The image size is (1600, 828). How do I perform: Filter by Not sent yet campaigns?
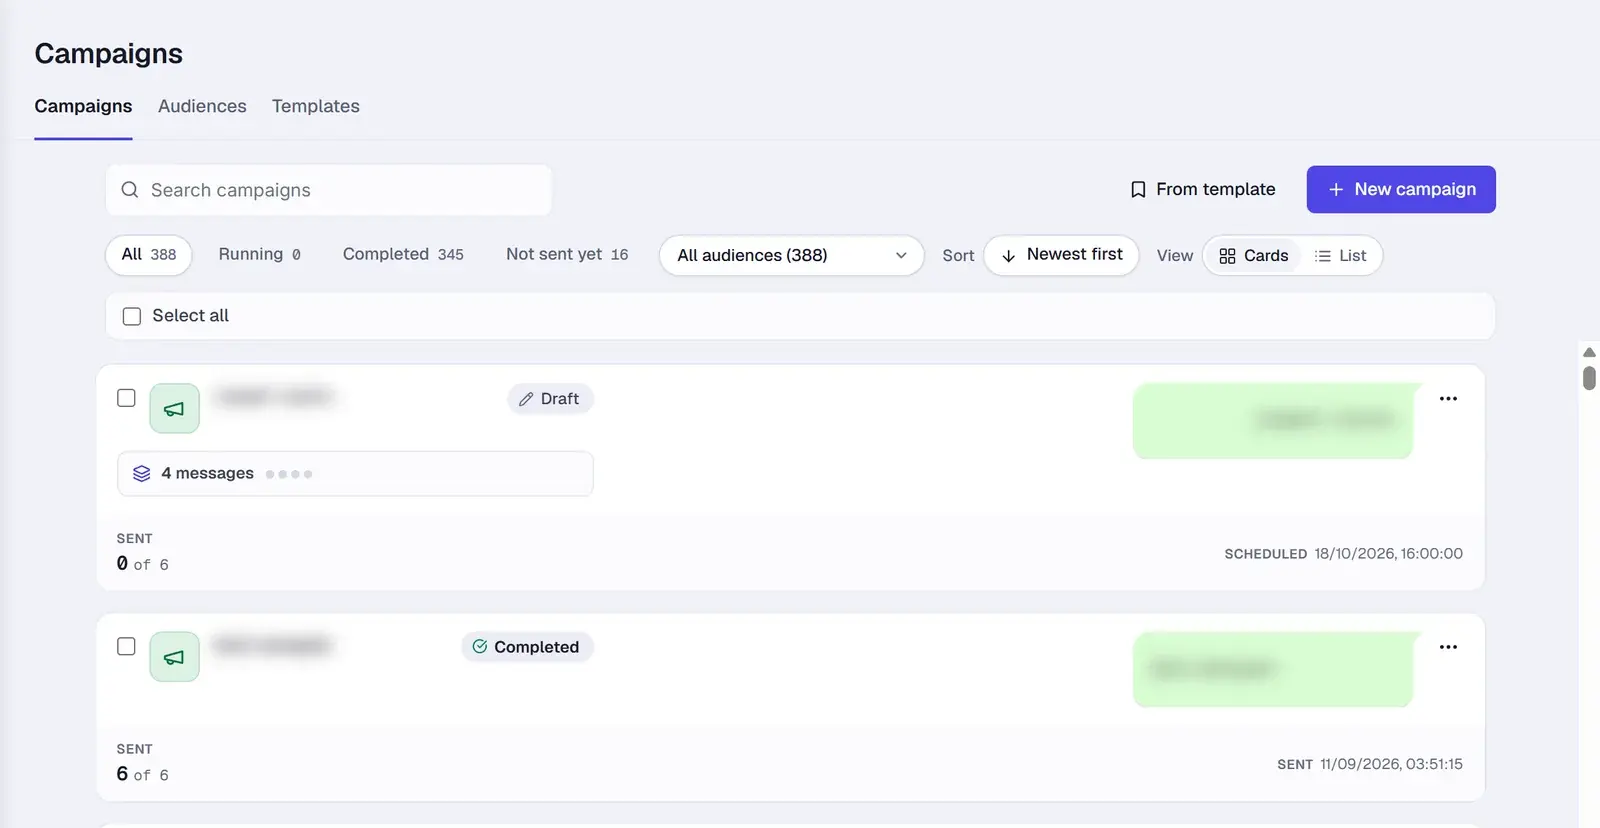click(567, 255)
